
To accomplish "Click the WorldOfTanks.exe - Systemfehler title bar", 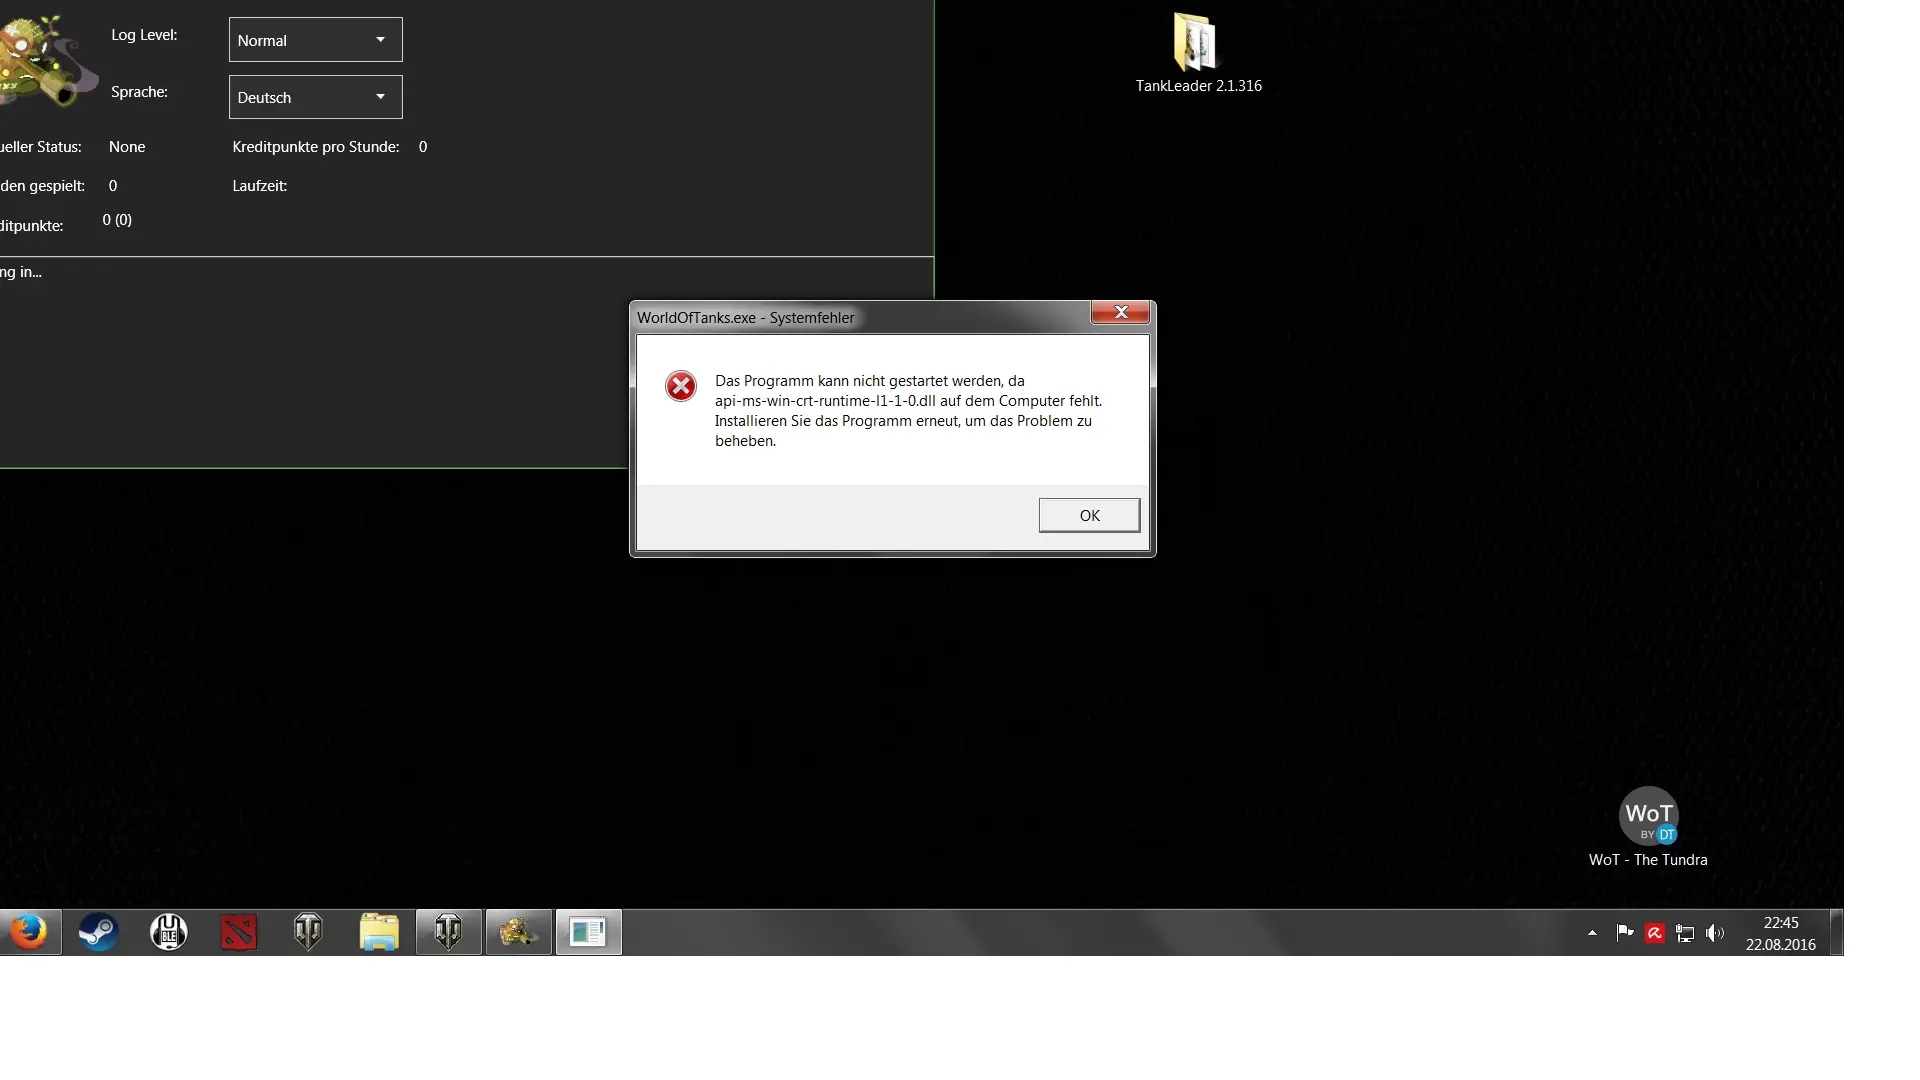I will (x=860, y=317).
